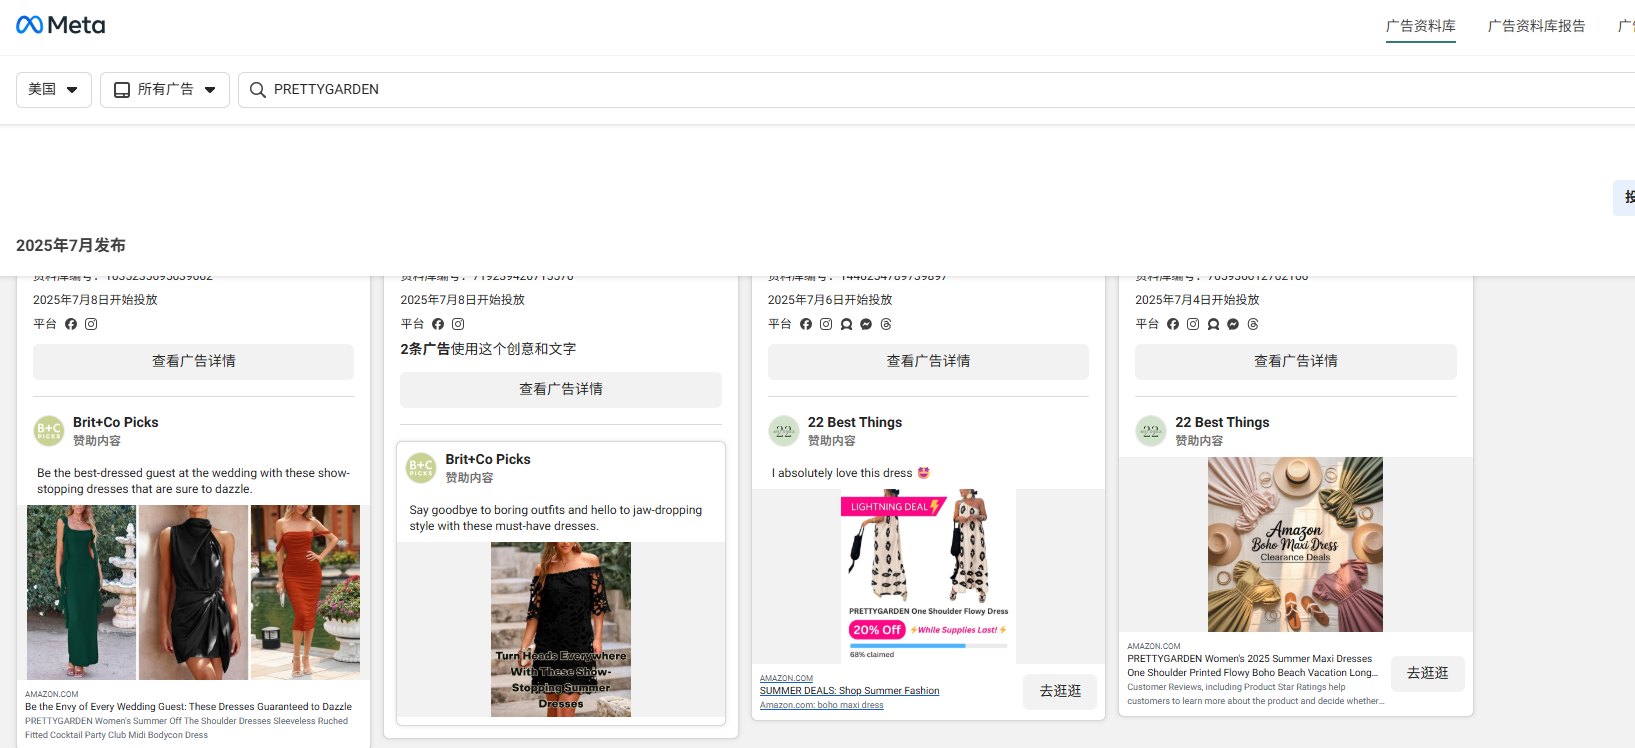The width and height of the screenshot is (1635, 748).
Task: Click the Lightning Deal dress image
Action: (x=928, y=576)
